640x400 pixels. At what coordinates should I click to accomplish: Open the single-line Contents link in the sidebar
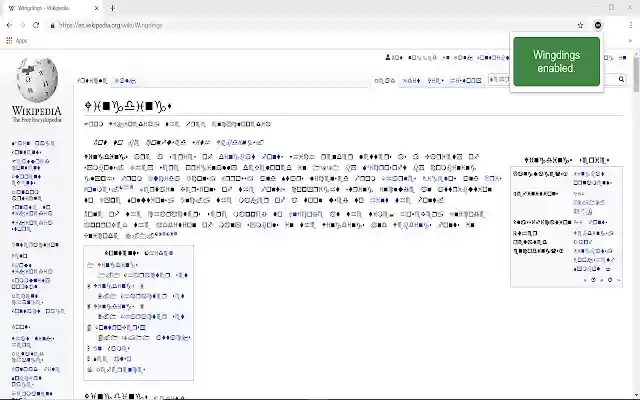pyautogui.click(x=27, y=152)
